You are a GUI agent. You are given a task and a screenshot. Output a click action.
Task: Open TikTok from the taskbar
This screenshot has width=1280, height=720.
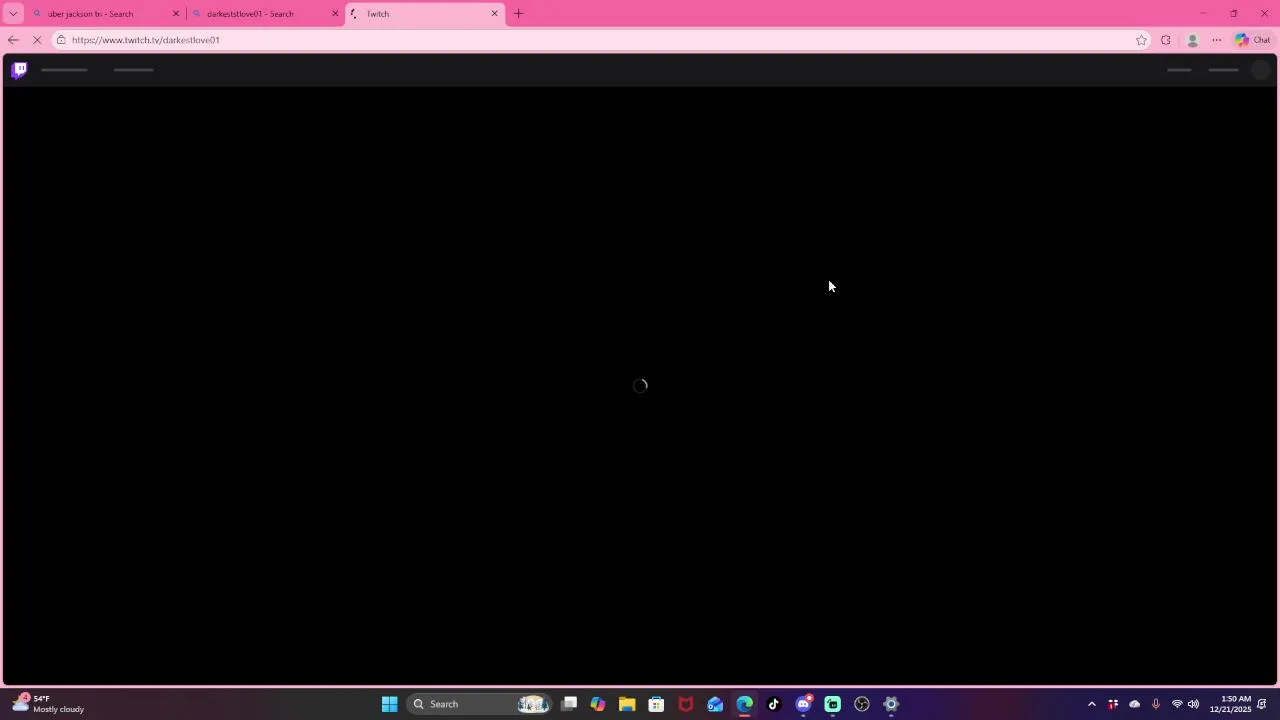774,704
